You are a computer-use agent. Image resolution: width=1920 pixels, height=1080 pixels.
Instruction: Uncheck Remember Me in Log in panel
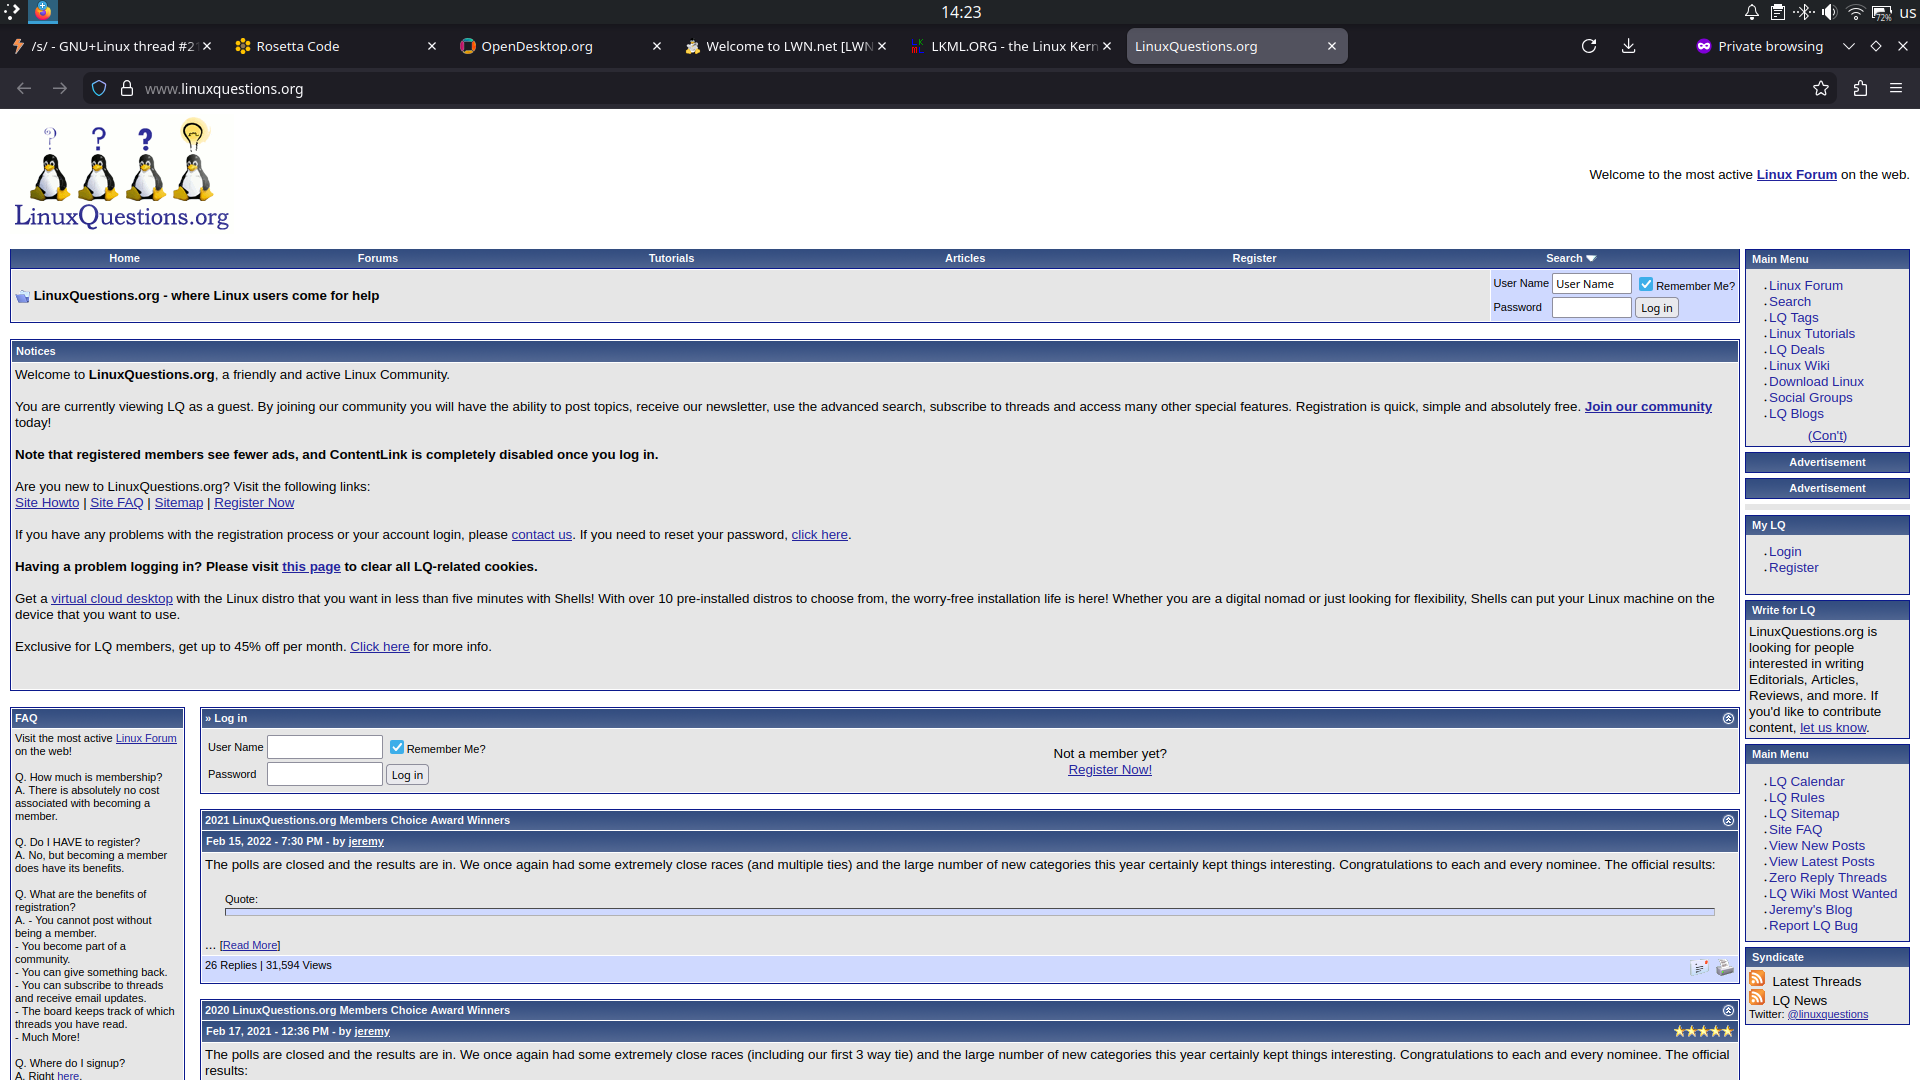point(397,748)
